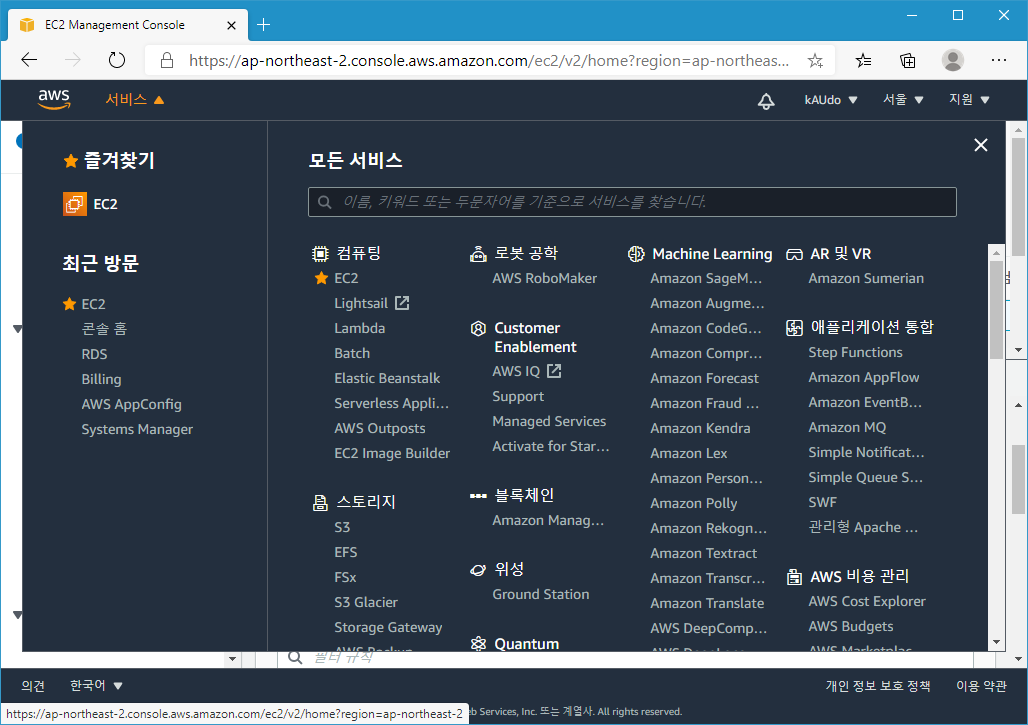The height and width of the screenshot is (725, 1028).
Task: Type in the service search input field
Action: [x=632, y=202]
